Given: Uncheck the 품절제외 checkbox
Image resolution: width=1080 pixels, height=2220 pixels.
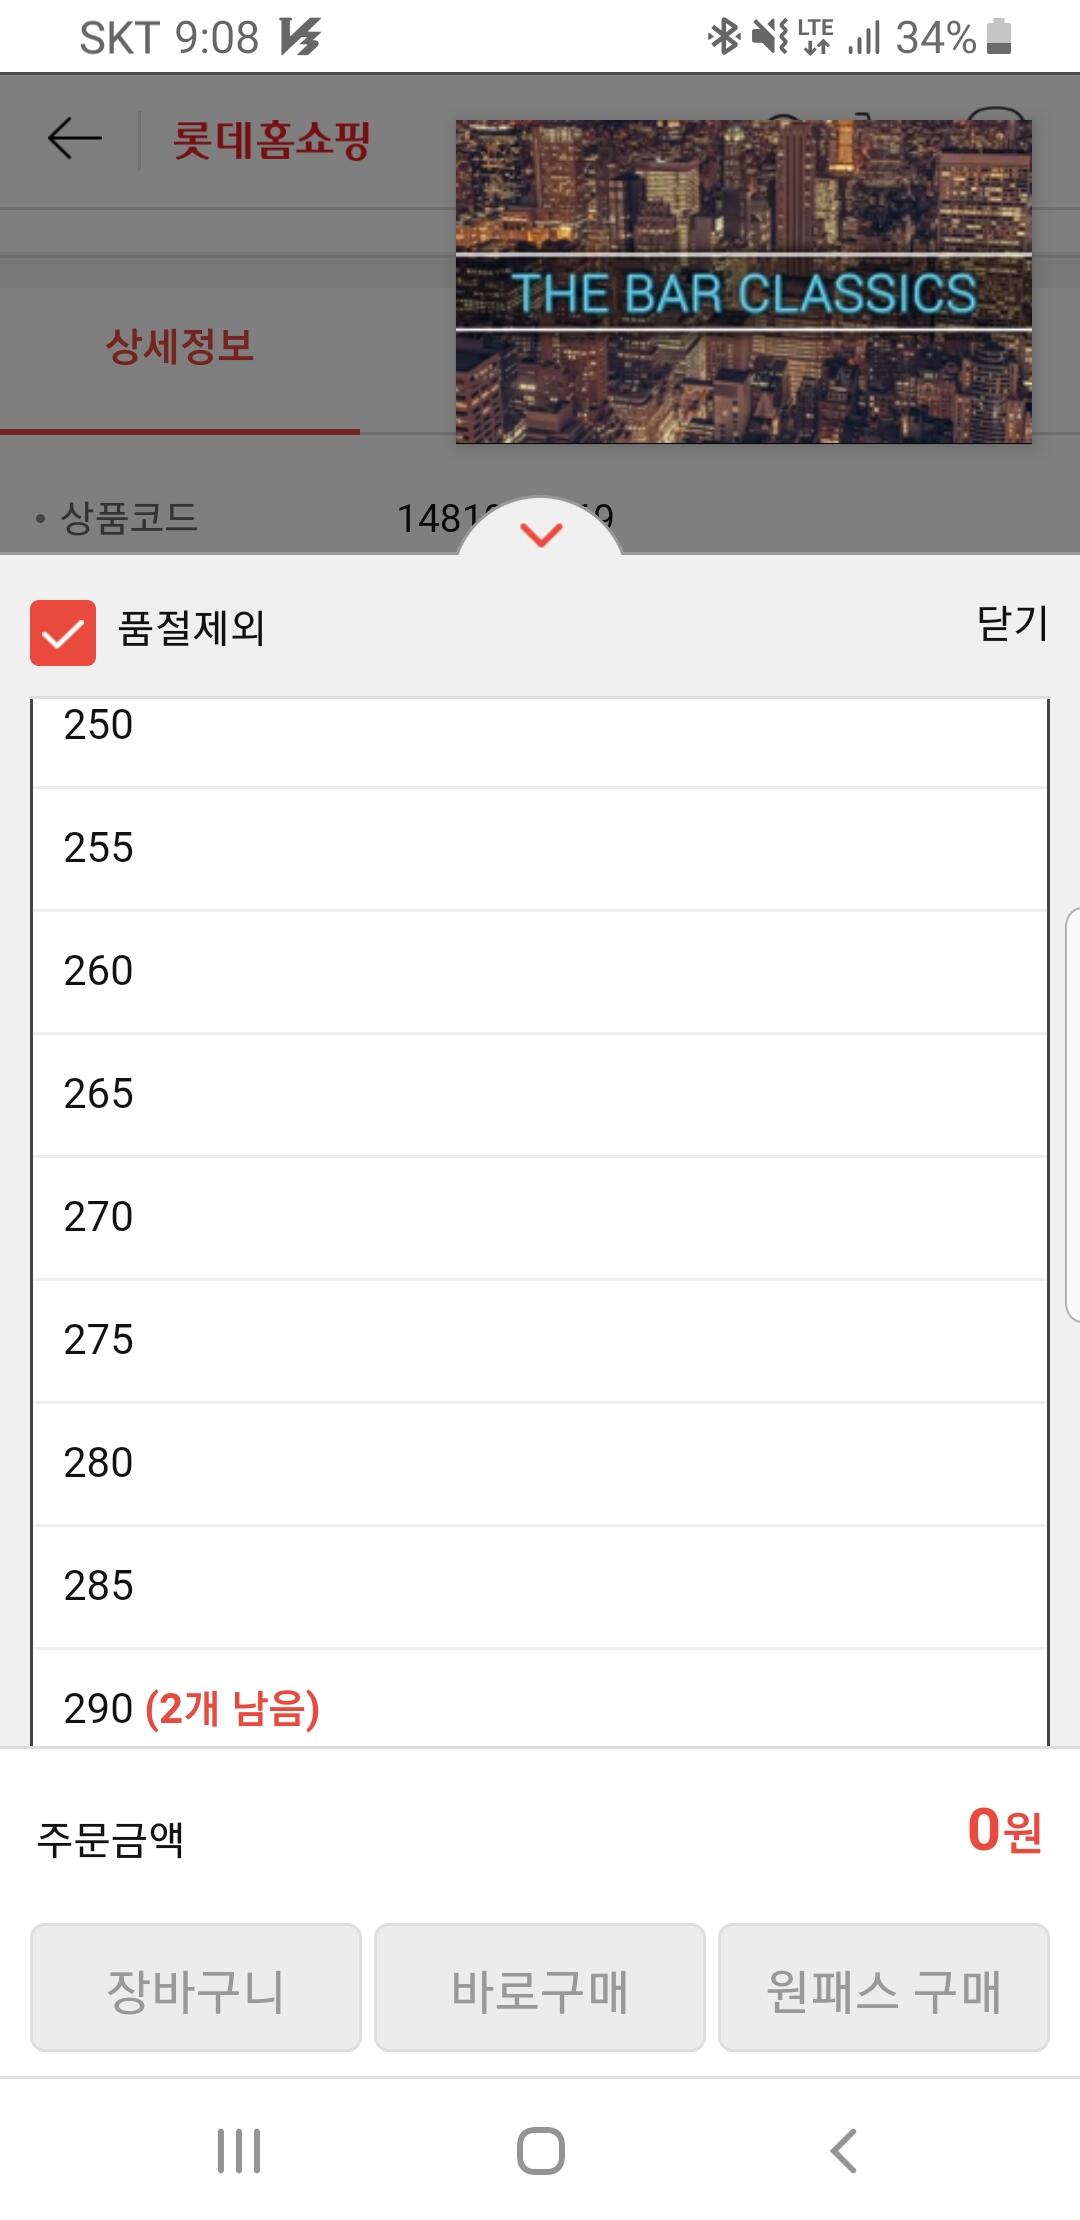Looking at the screenshot, I should pos(63,632).
